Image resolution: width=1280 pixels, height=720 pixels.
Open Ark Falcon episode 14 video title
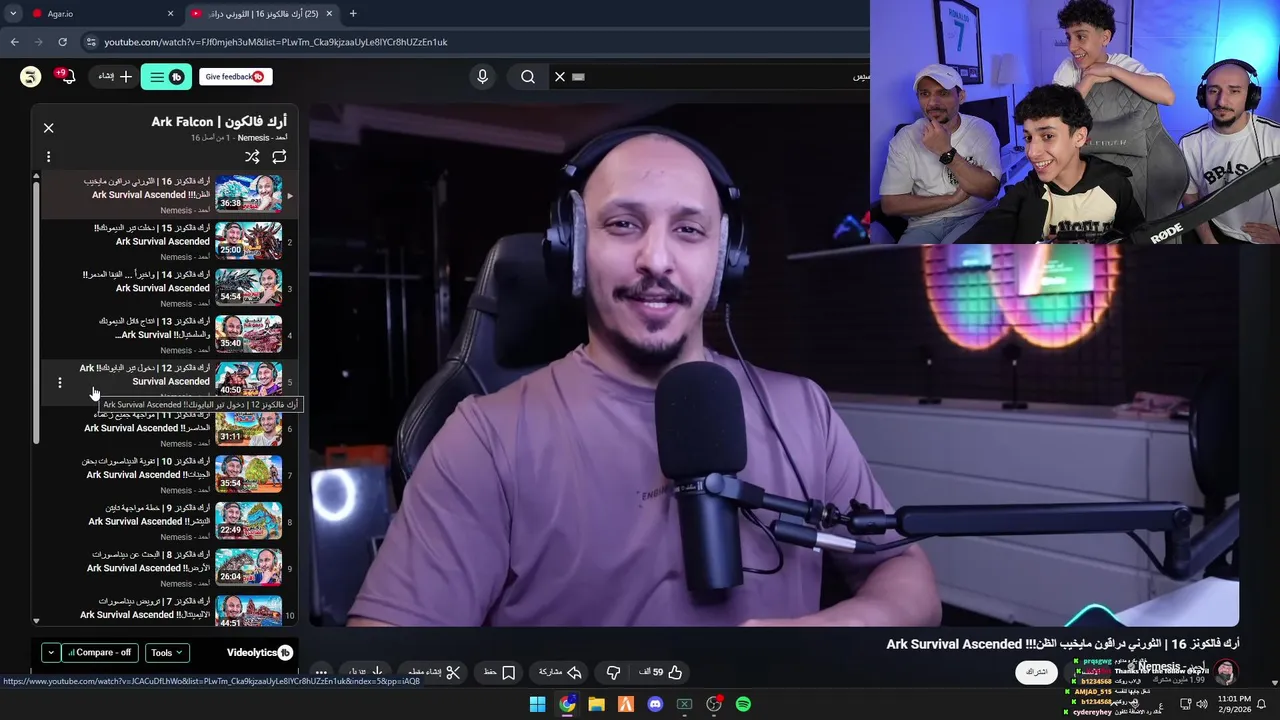coord(147,281)
